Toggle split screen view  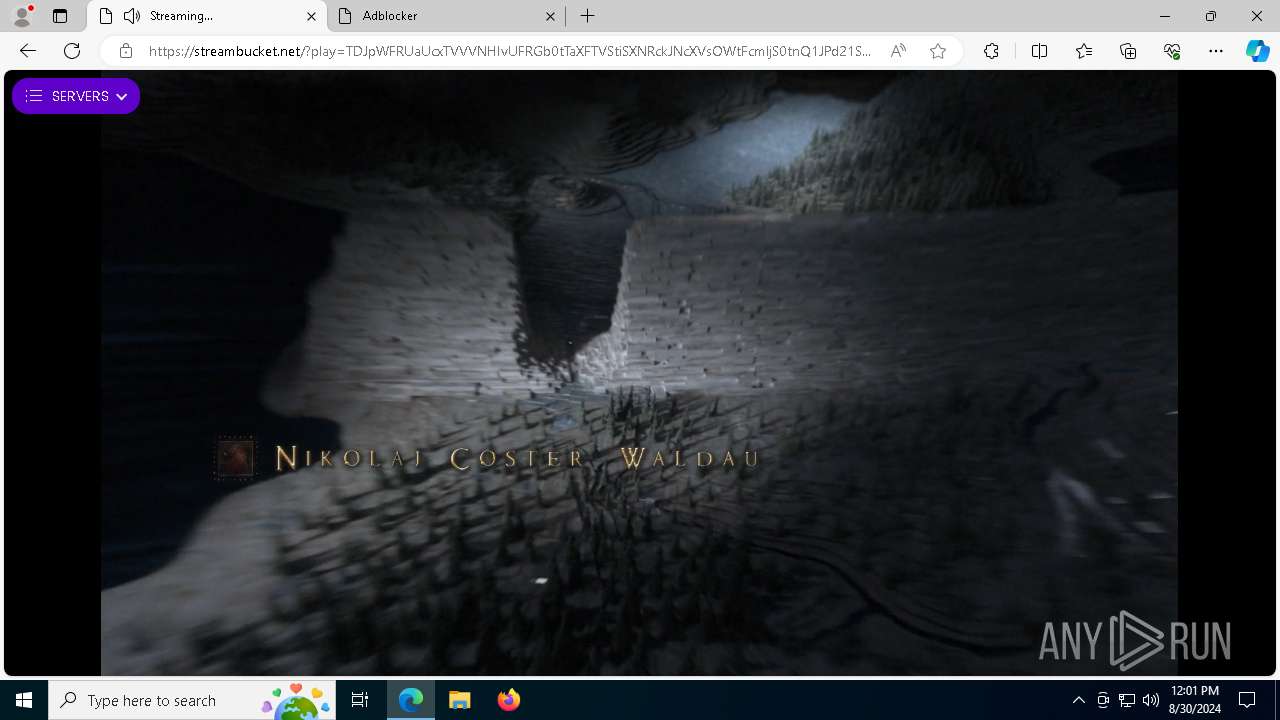[x=1039, y=51]
